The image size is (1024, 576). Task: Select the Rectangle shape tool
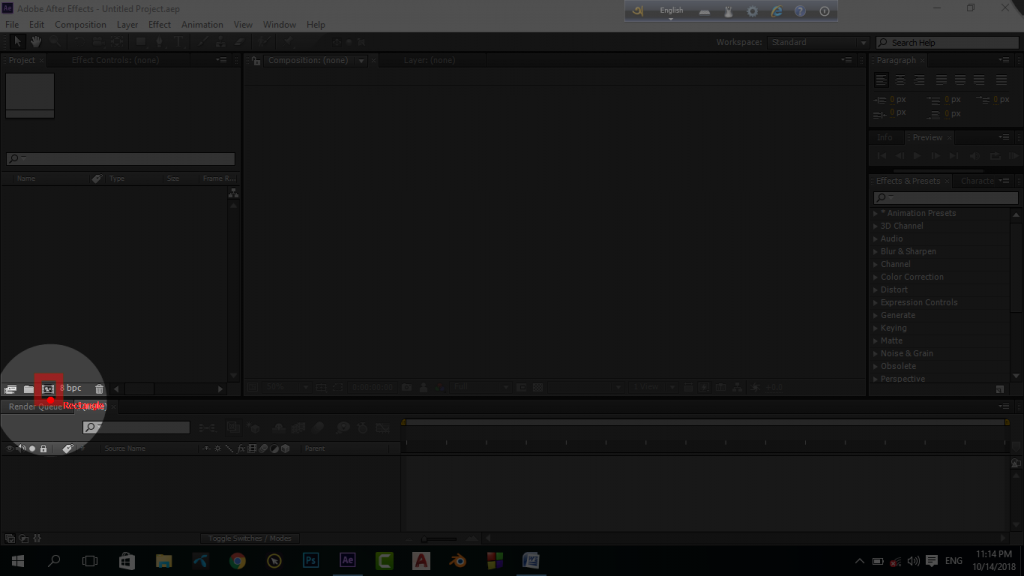140,42
